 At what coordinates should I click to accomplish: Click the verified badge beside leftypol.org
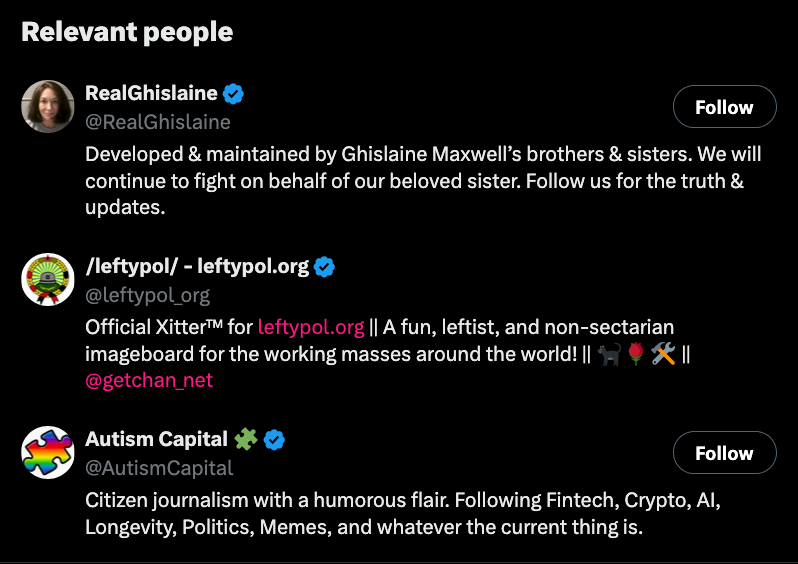tap(325, 267)
